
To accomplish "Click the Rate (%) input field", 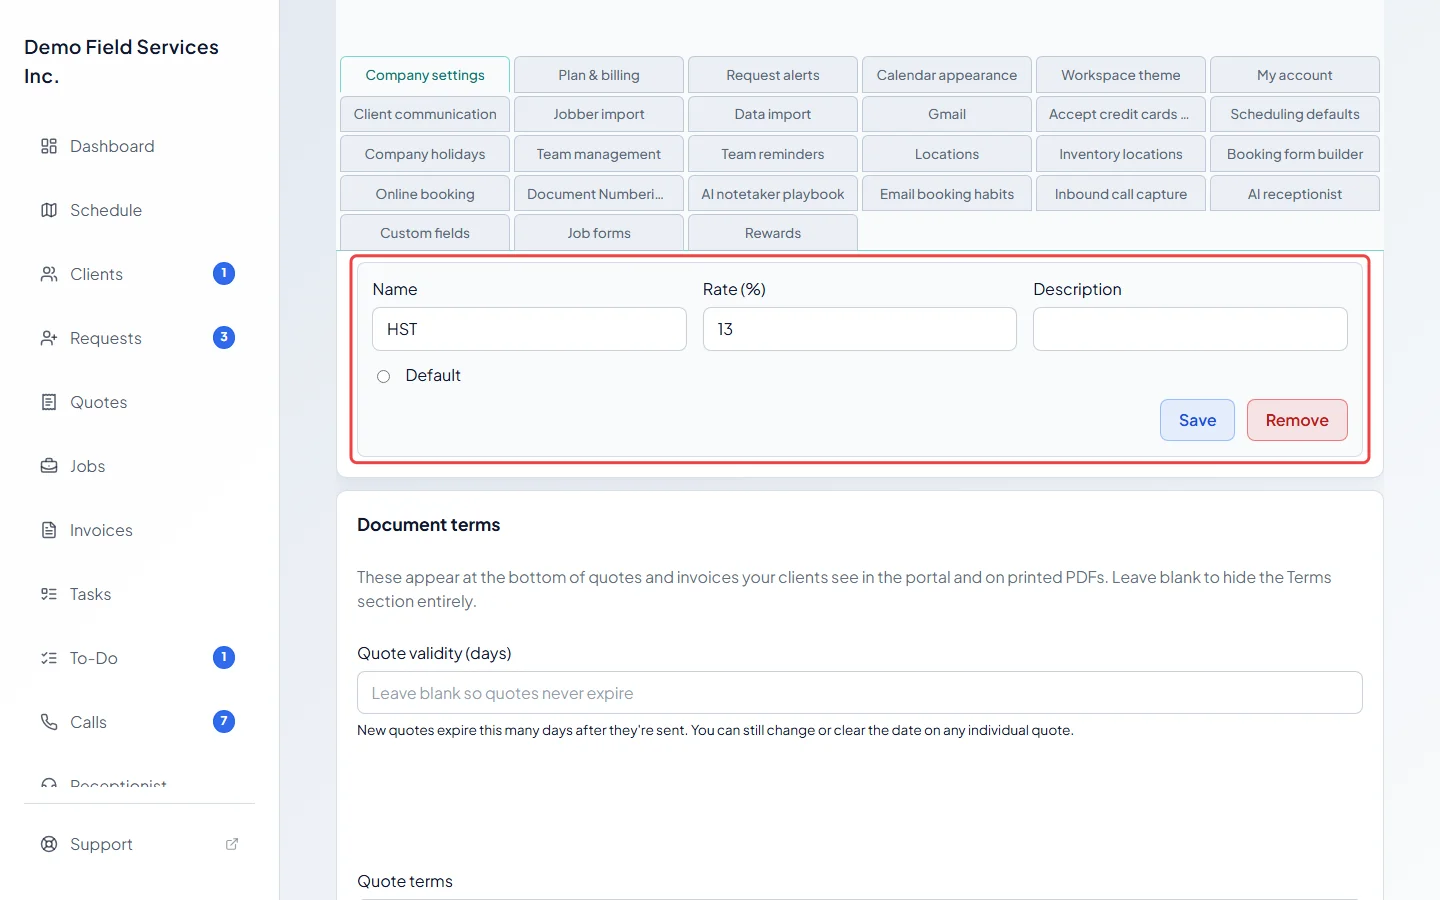I will (860, 329).
